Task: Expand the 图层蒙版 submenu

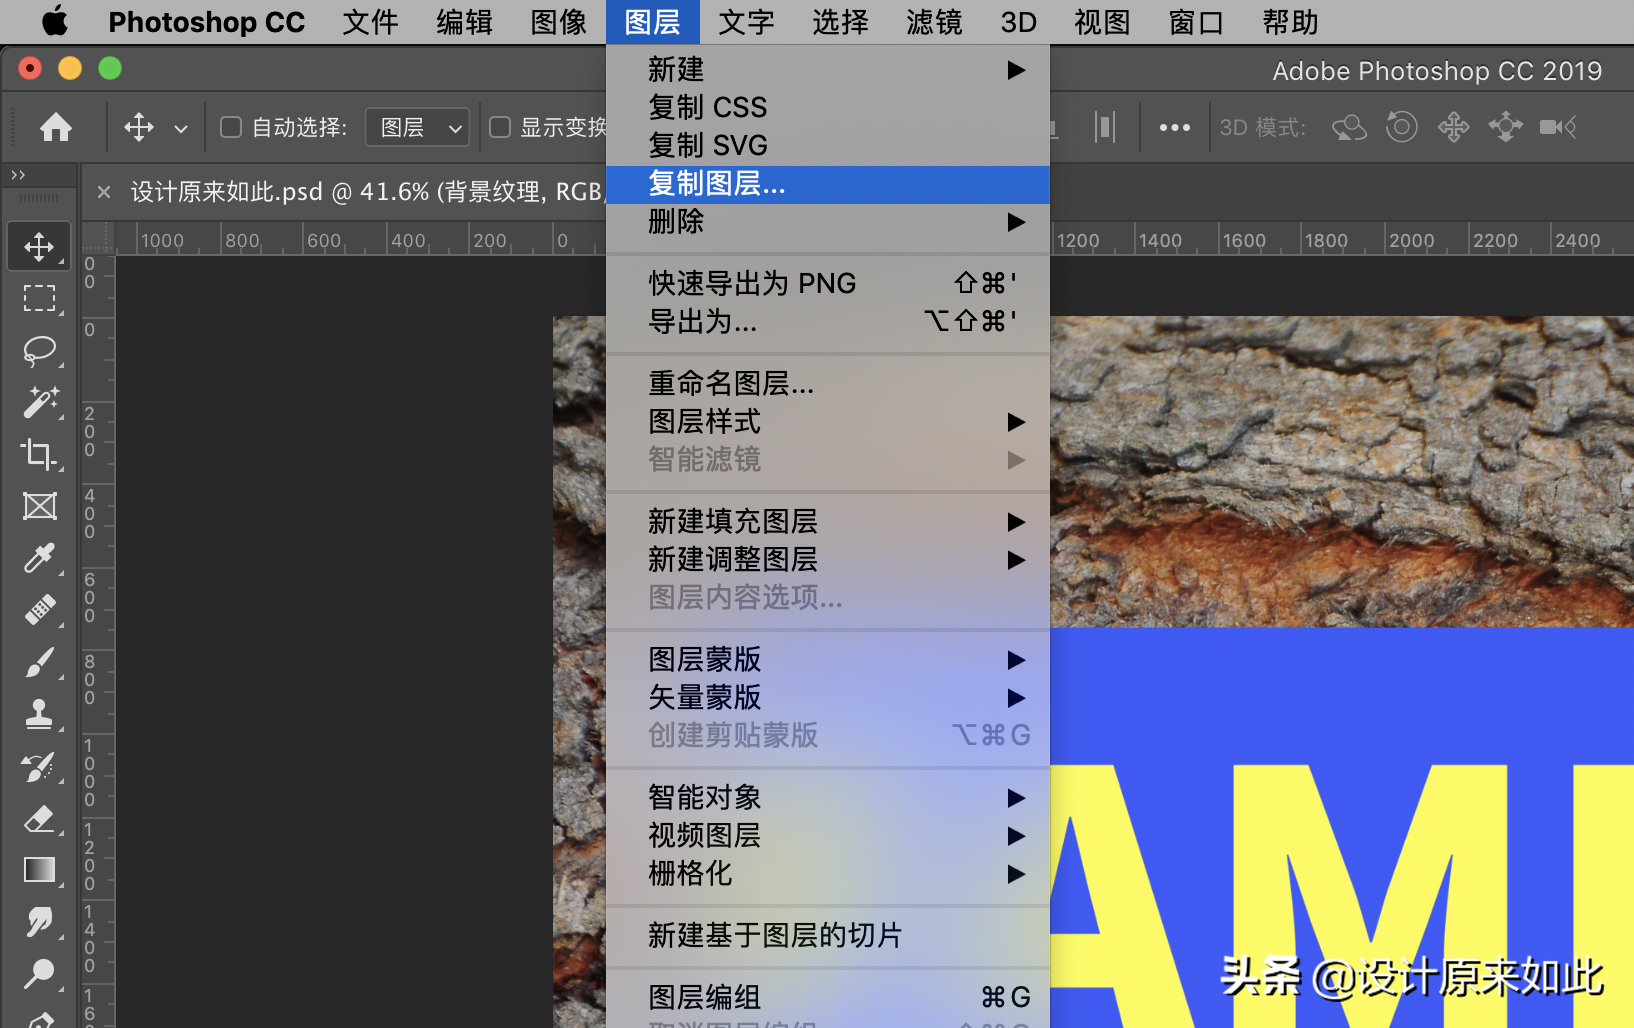Action: click(828, 660)
